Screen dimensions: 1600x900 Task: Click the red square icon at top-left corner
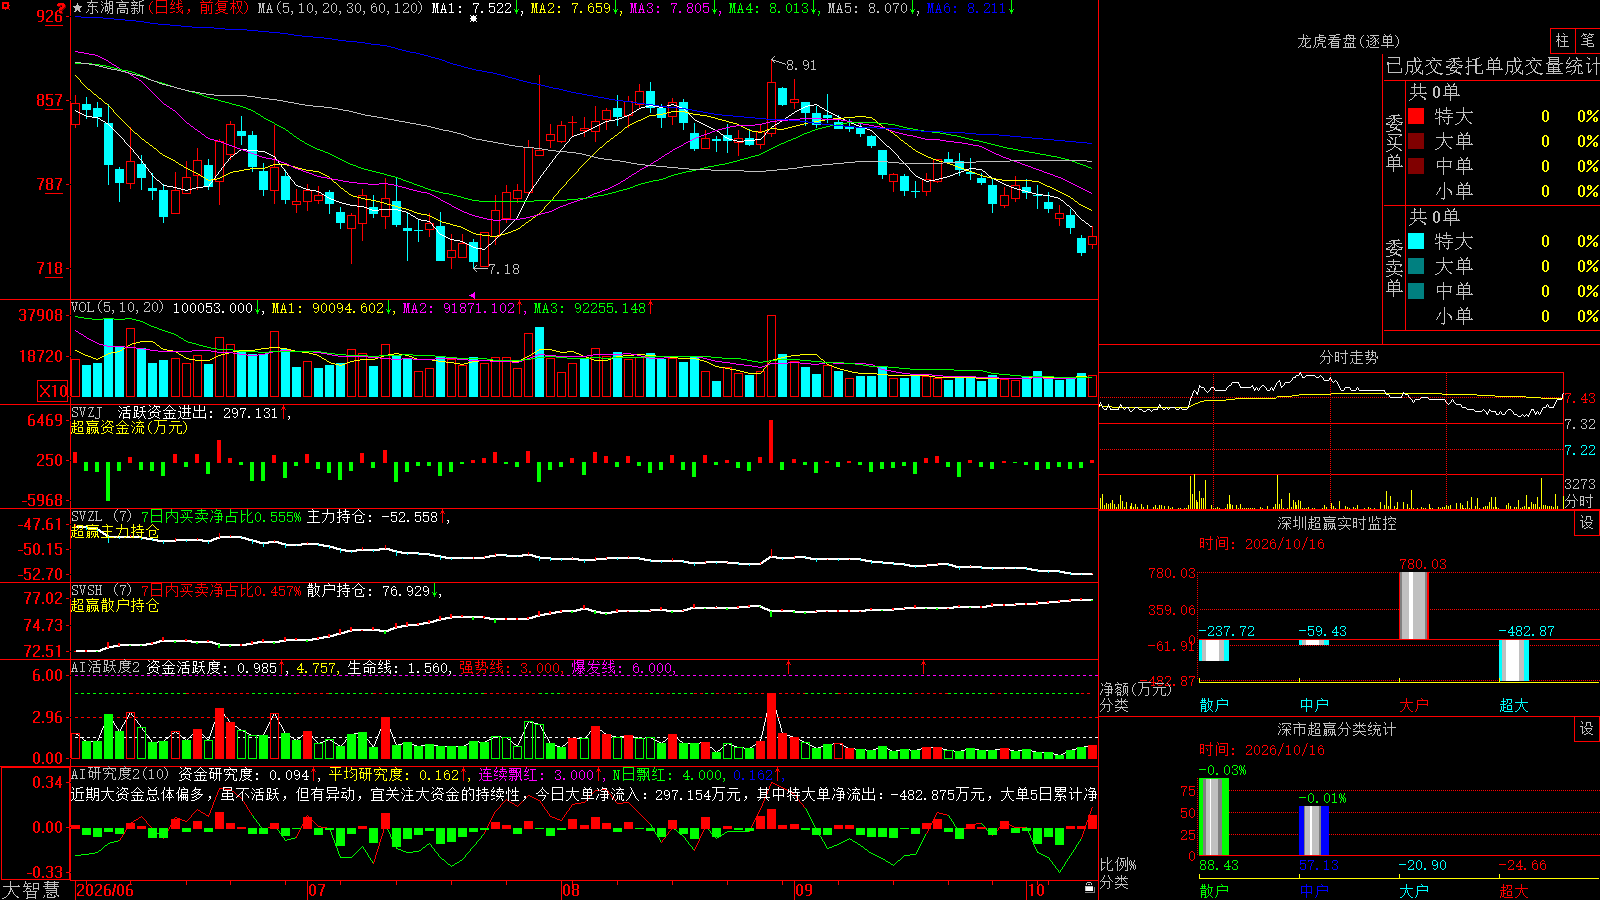pyautogui.click(x=4, y=5)
